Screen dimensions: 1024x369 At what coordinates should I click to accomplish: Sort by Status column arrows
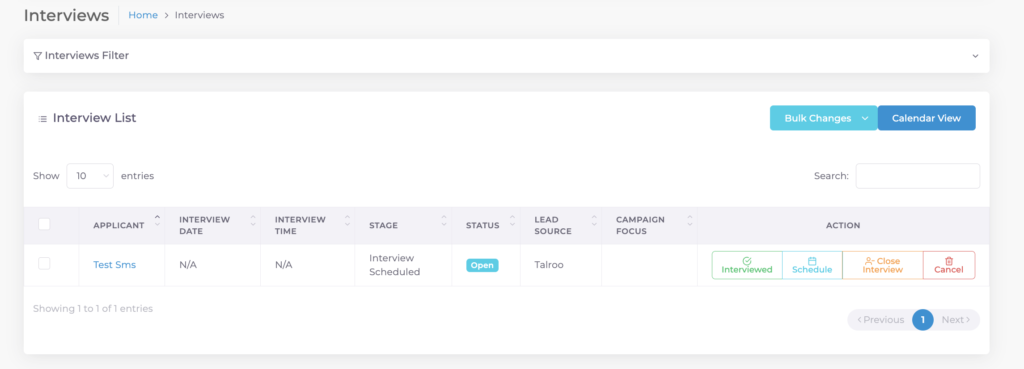513,220
